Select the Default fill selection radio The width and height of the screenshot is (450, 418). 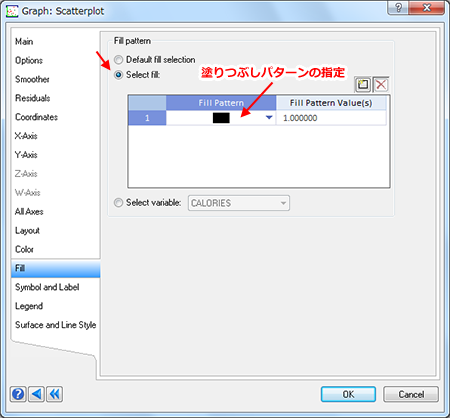(x=118, y=60)
